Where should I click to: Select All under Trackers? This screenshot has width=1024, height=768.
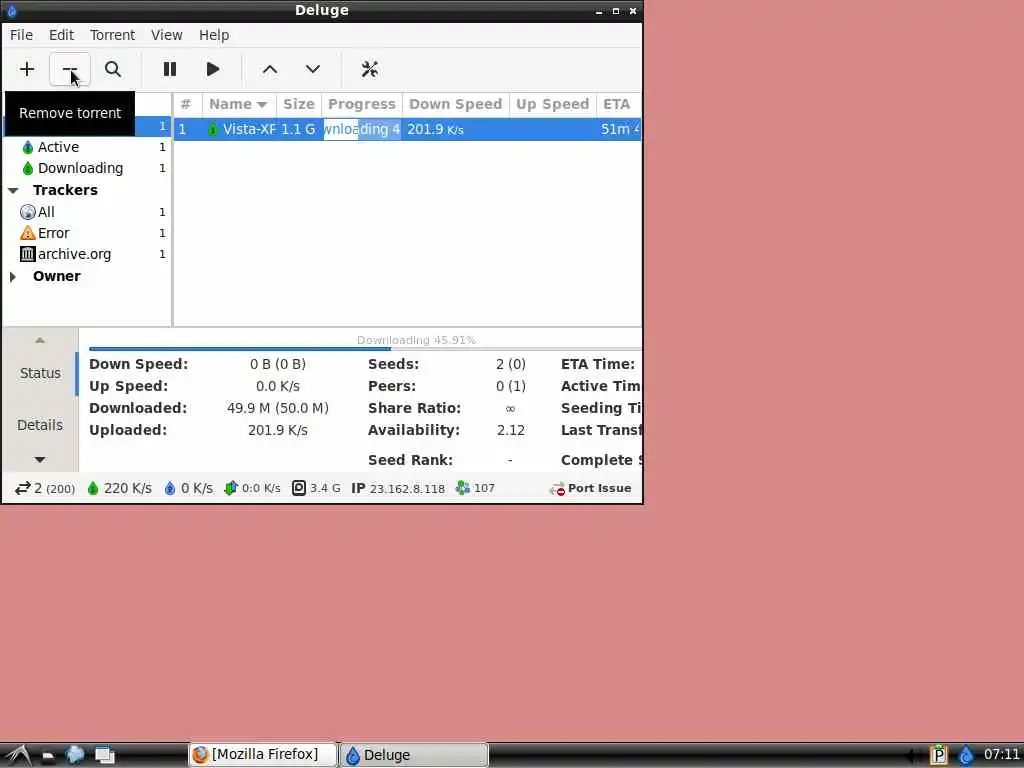(87, 212)
